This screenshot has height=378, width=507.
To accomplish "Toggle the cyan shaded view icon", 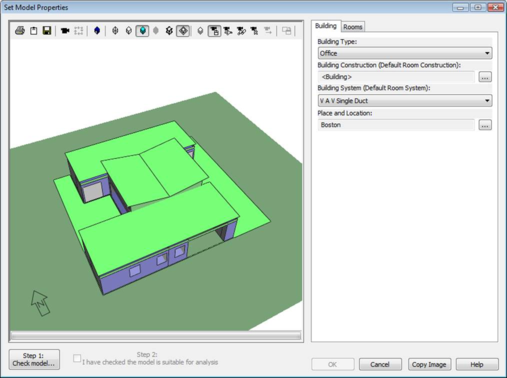I will 142,31.
